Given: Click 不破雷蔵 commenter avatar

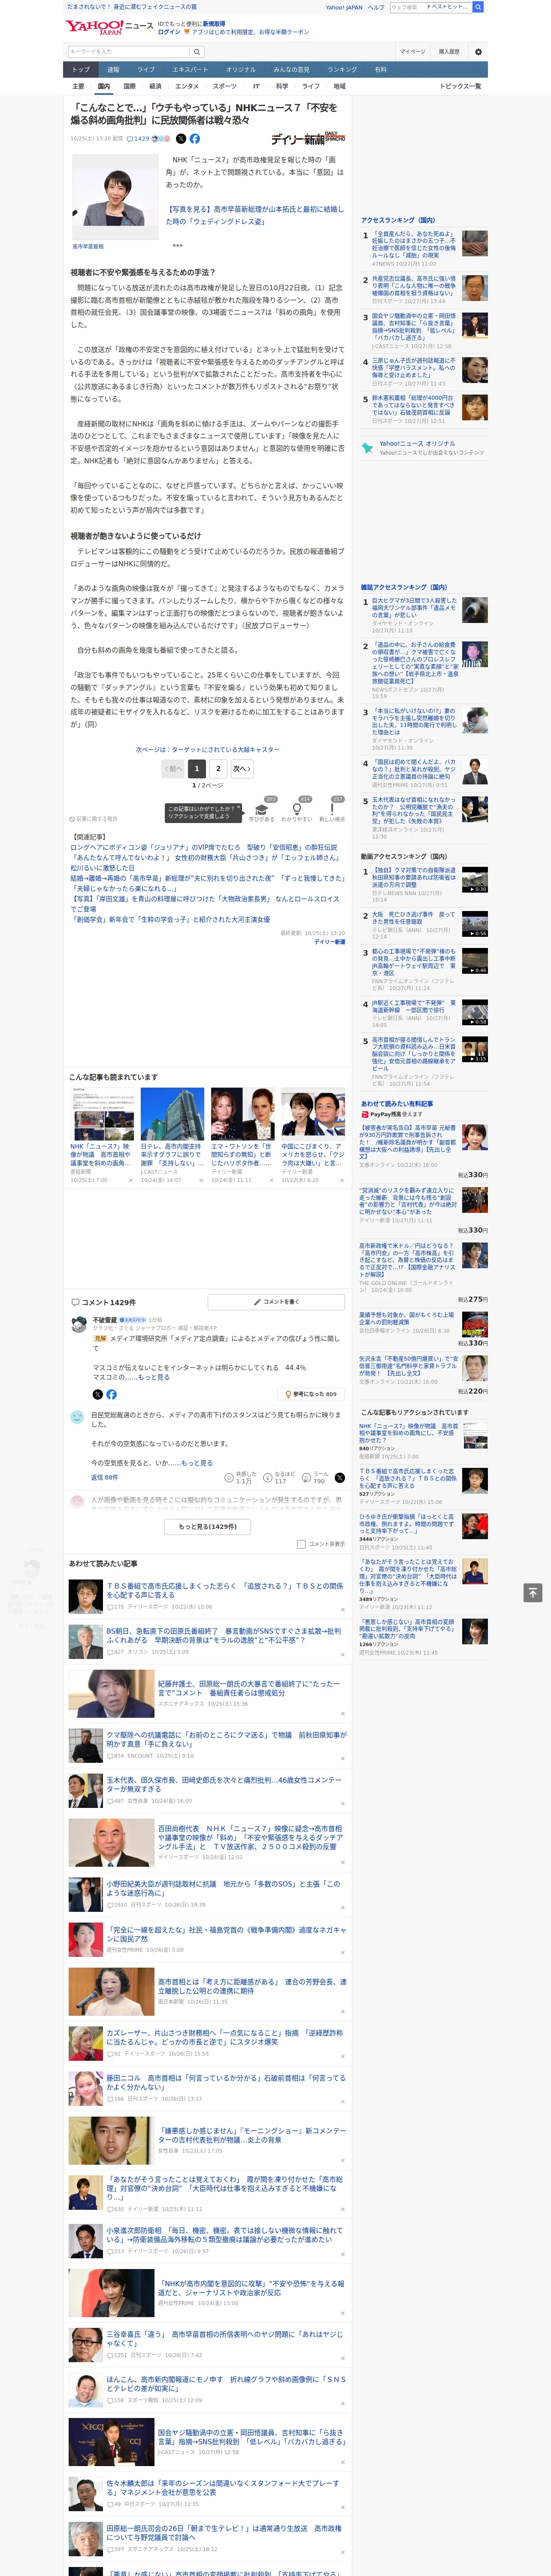Looking at the screenshot, I should click(x=78, y=1324).
